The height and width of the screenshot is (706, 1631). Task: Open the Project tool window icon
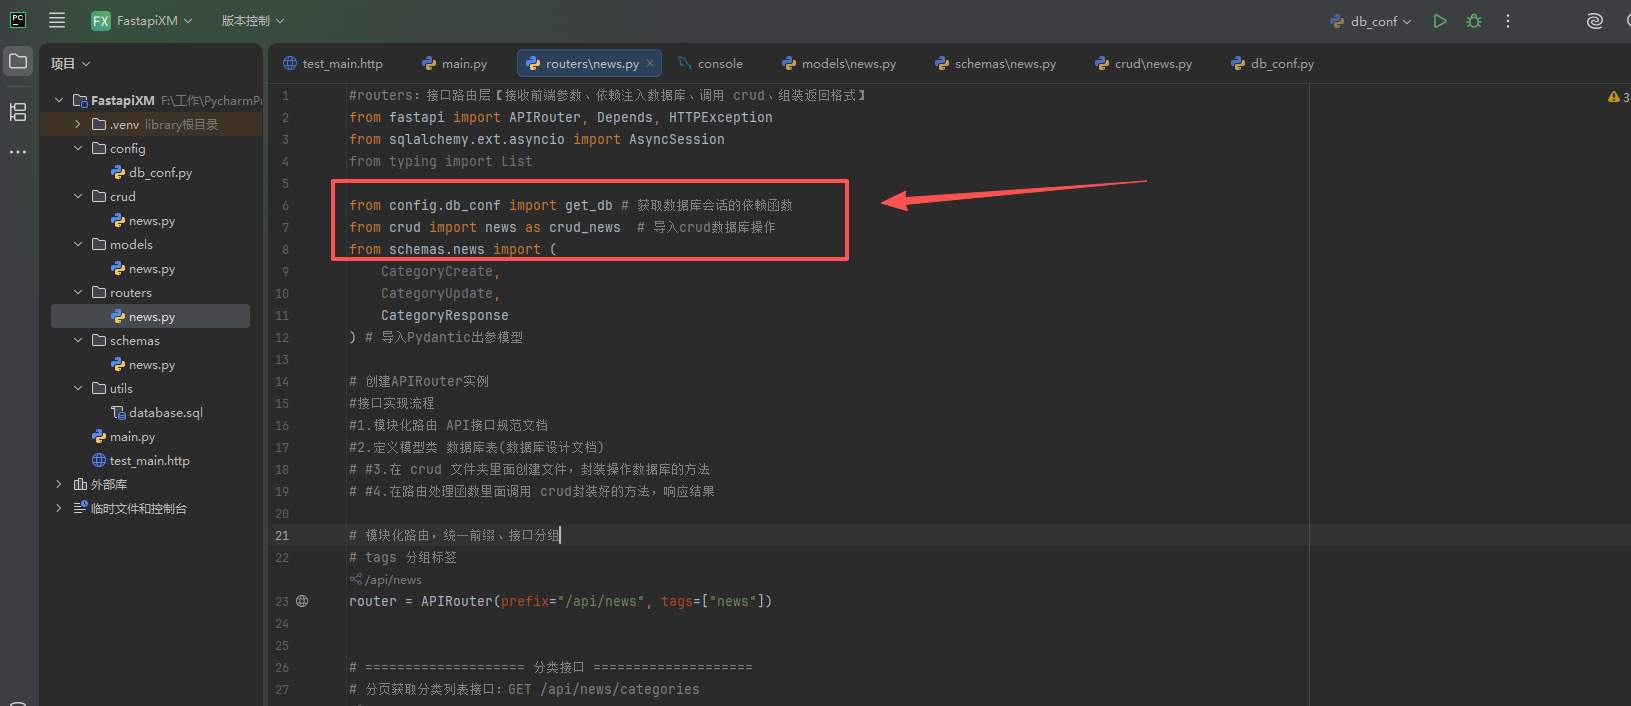coord(18,61)
